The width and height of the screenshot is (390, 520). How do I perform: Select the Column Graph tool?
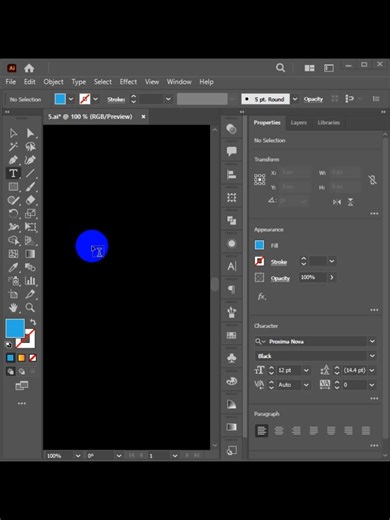(30, 281)
